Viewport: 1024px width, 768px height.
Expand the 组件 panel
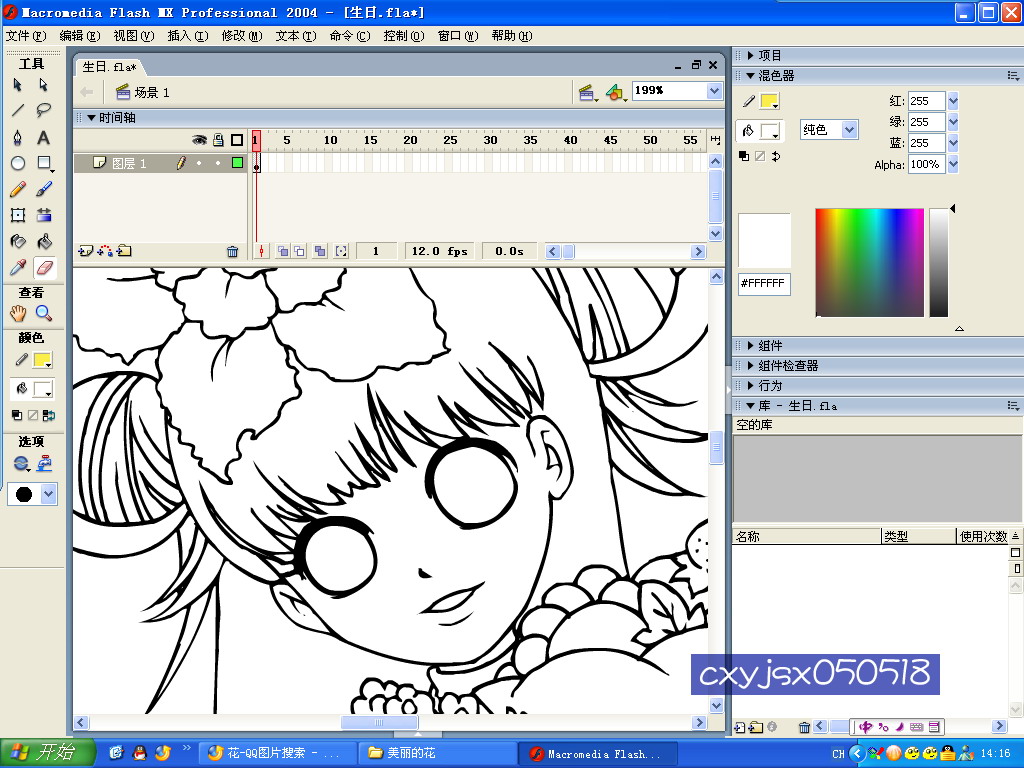tap(750, 345)
